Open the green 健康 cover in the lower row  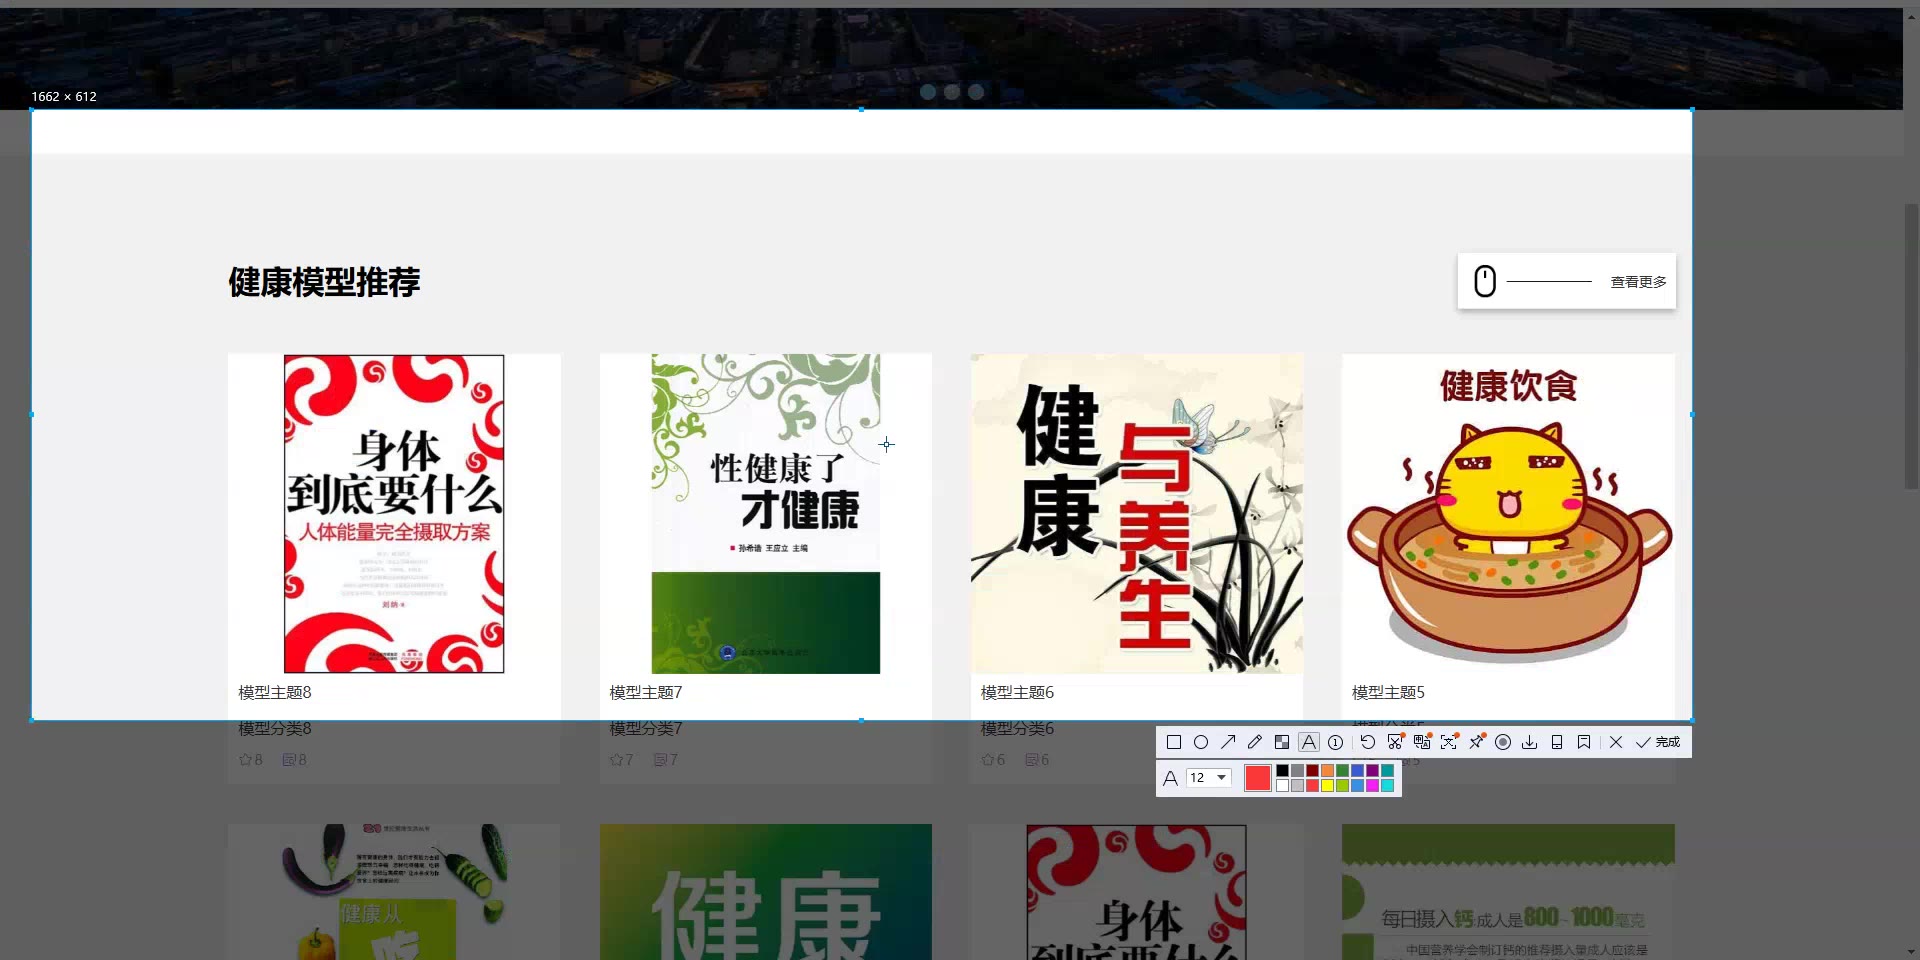click(x=766, y=892)
